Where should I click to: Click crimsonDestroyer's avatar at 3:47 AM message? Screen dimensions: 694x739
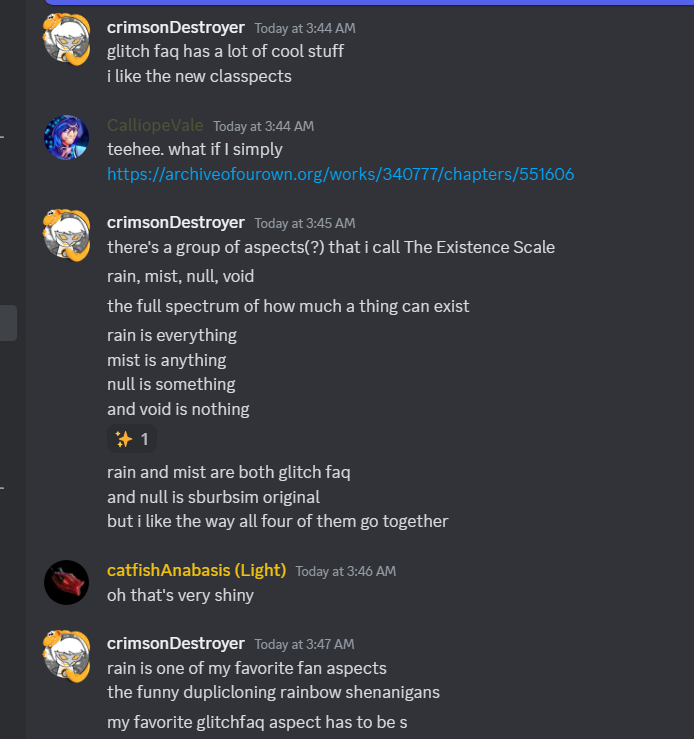66,656
